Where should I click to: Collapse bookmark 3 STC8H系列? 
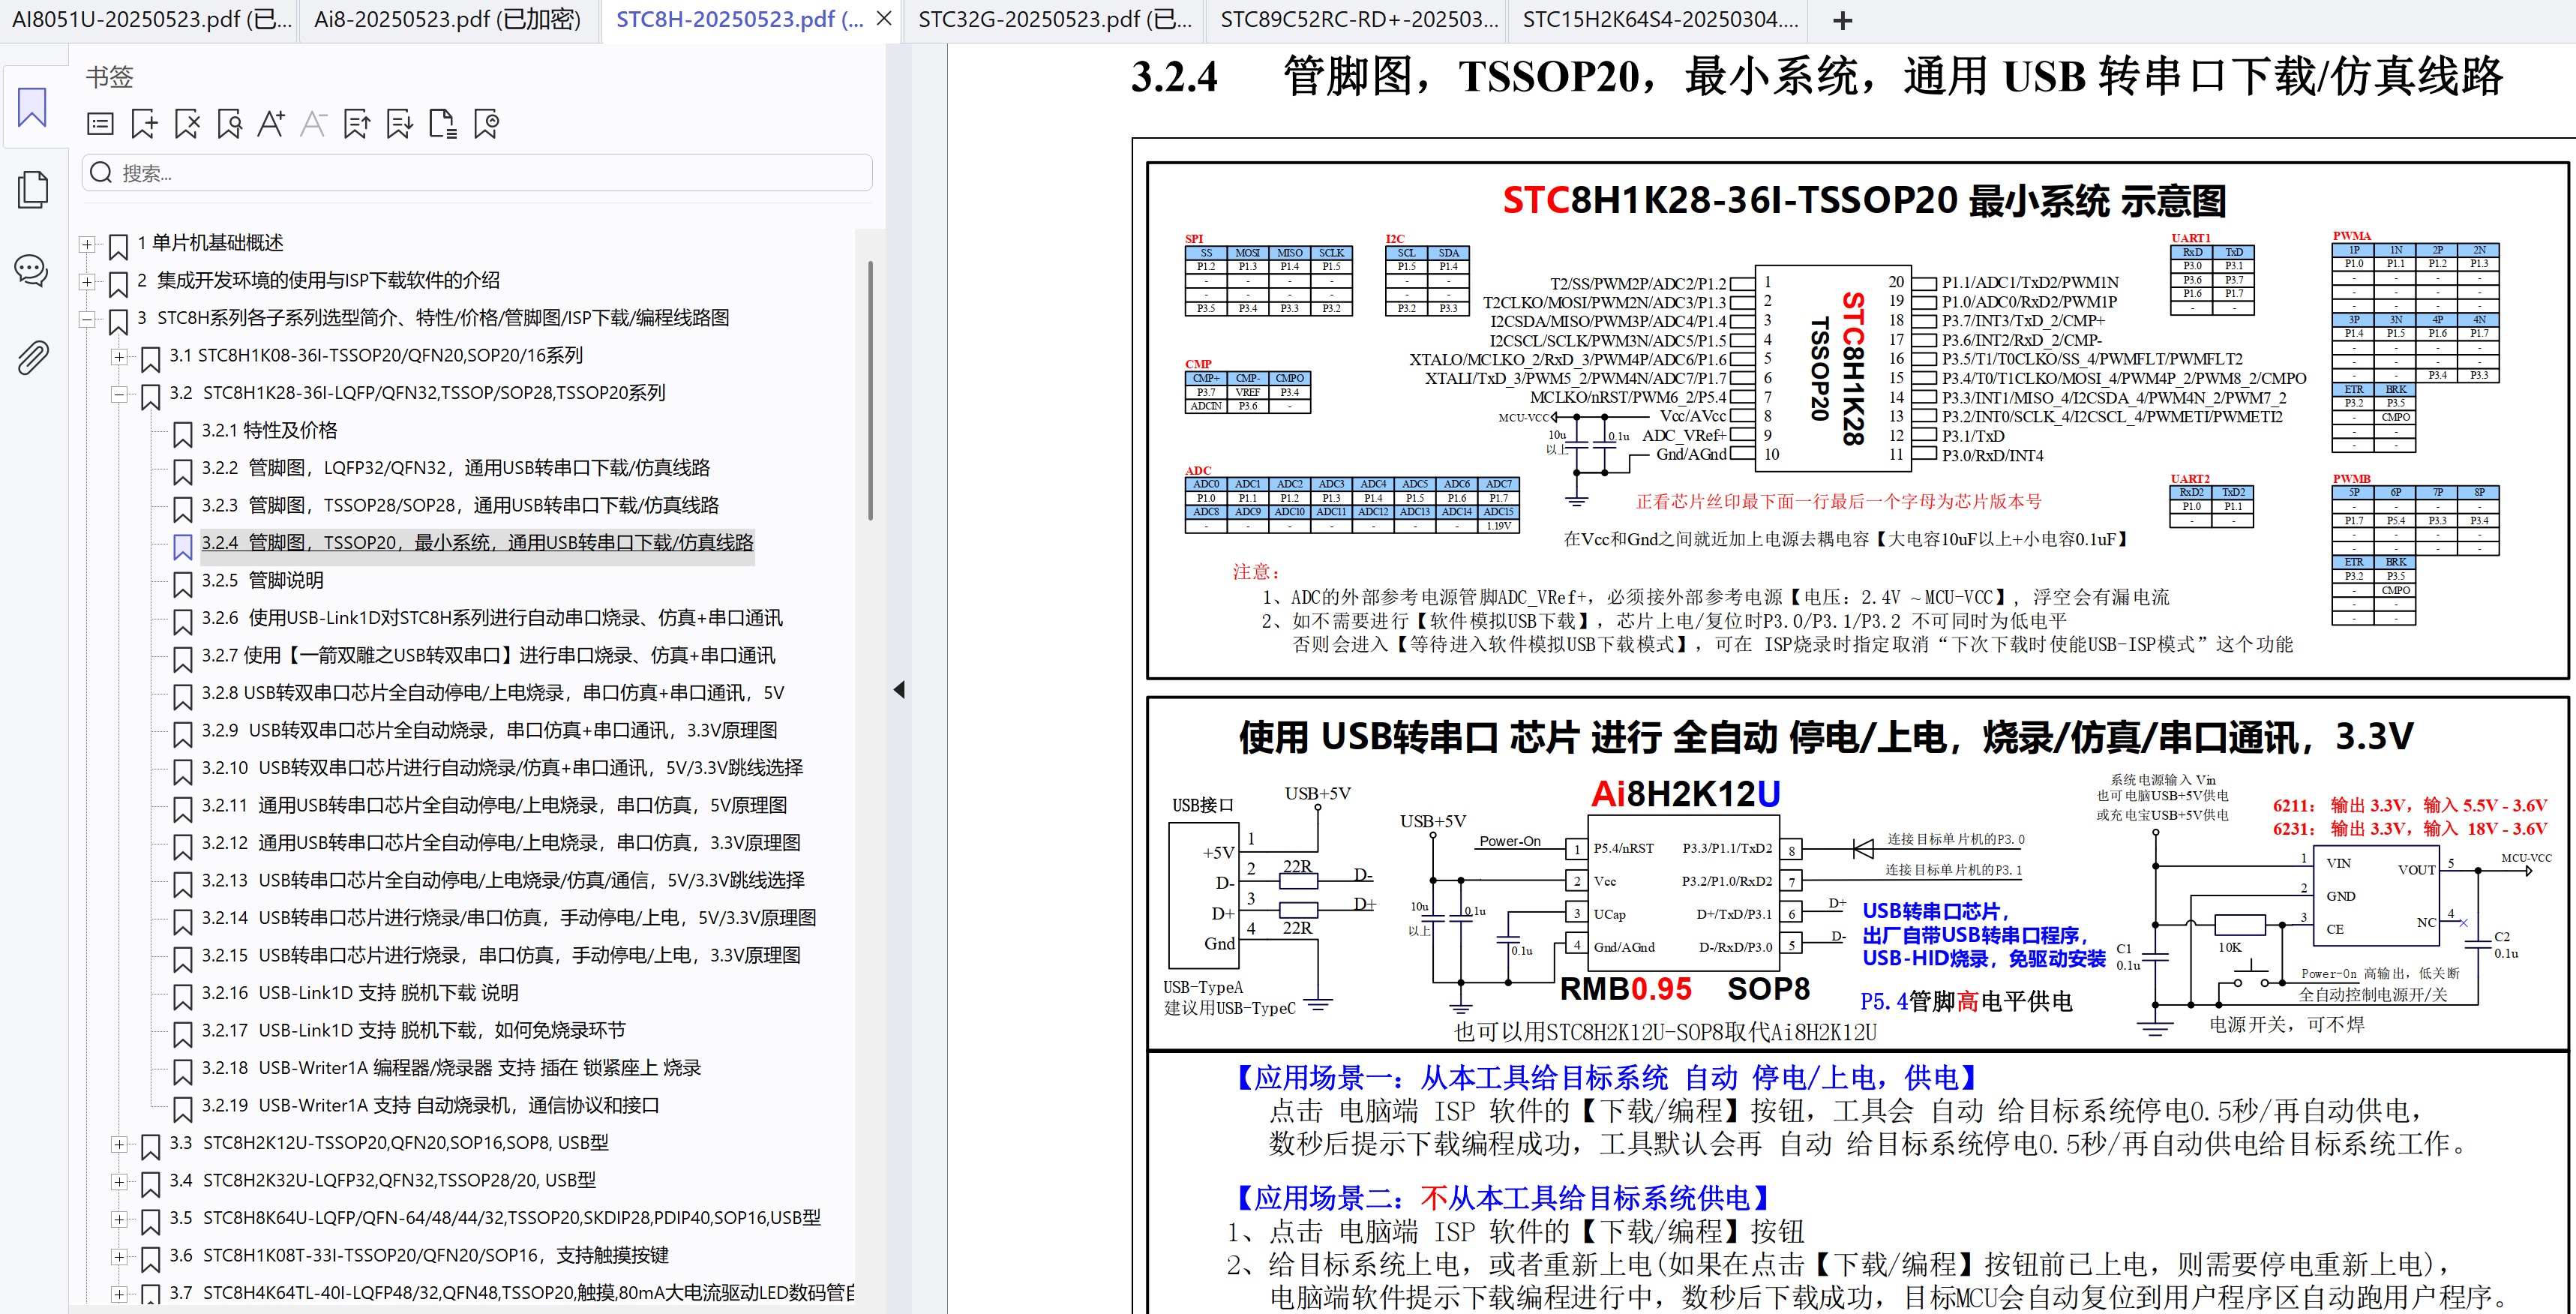coord(87,319)
